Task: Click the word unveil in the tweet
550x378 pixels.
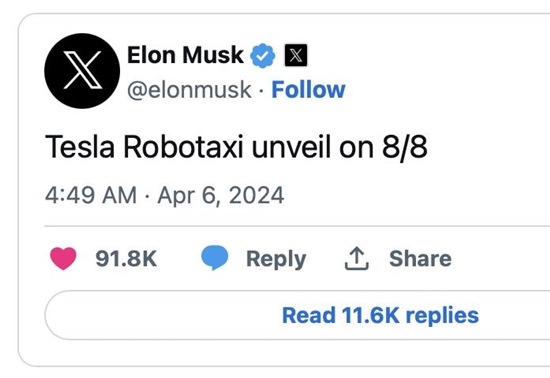Action: click(x=291, y=147)
